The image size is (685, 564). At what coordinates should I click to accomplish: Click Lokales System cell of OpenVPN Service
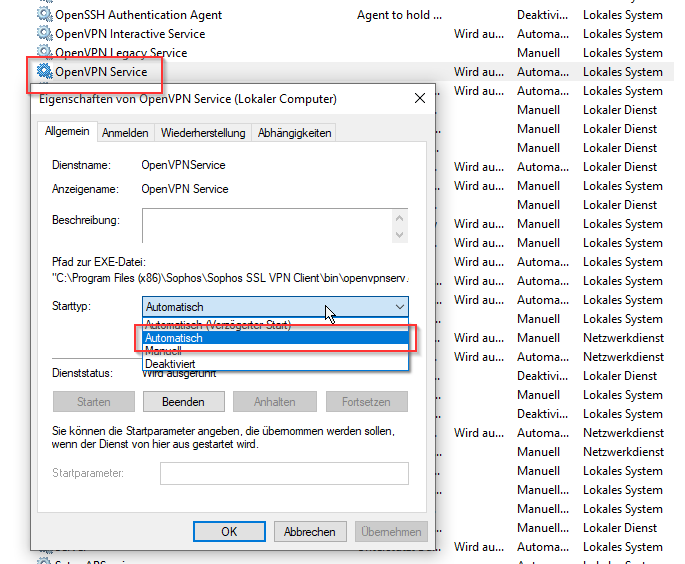pyautogui.click(x=623, y=72)
